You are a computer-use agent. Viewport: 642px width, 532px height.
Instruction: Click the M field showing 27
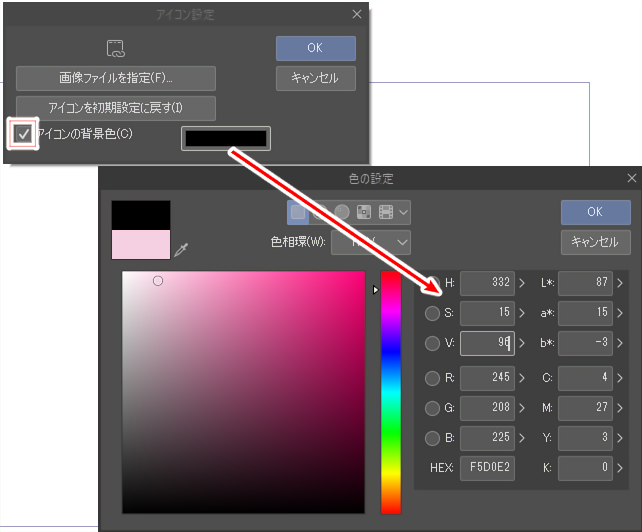(x=585, y=408)
